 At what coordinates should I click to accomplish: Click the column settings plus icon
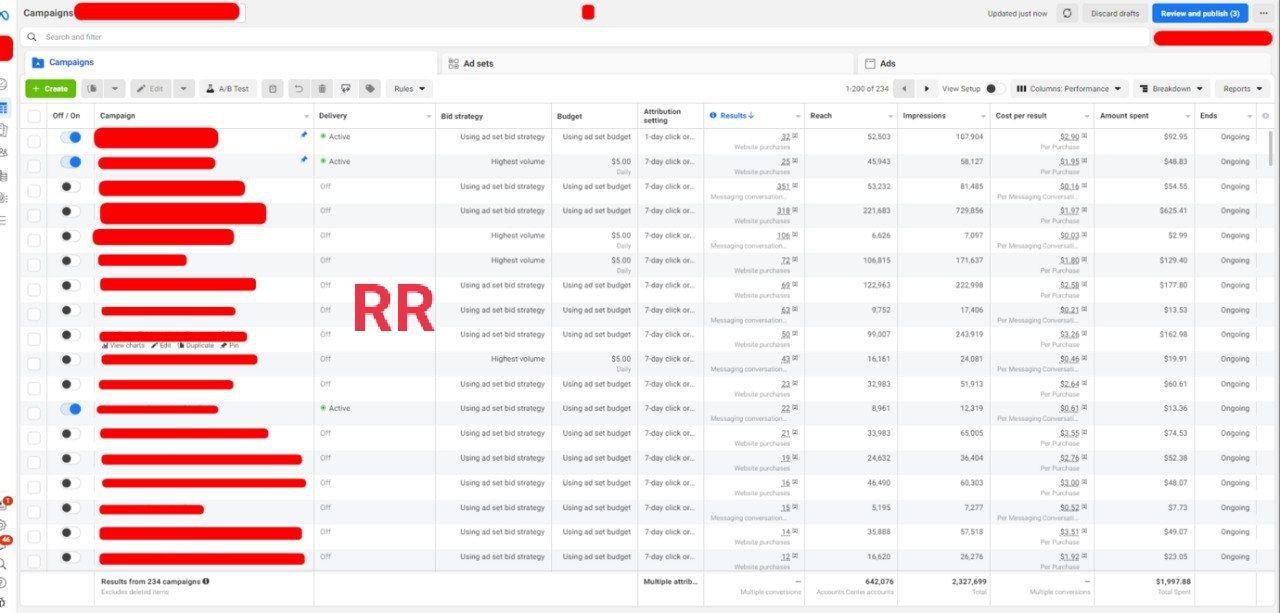pyautogui.click(x=1265, y=116)
